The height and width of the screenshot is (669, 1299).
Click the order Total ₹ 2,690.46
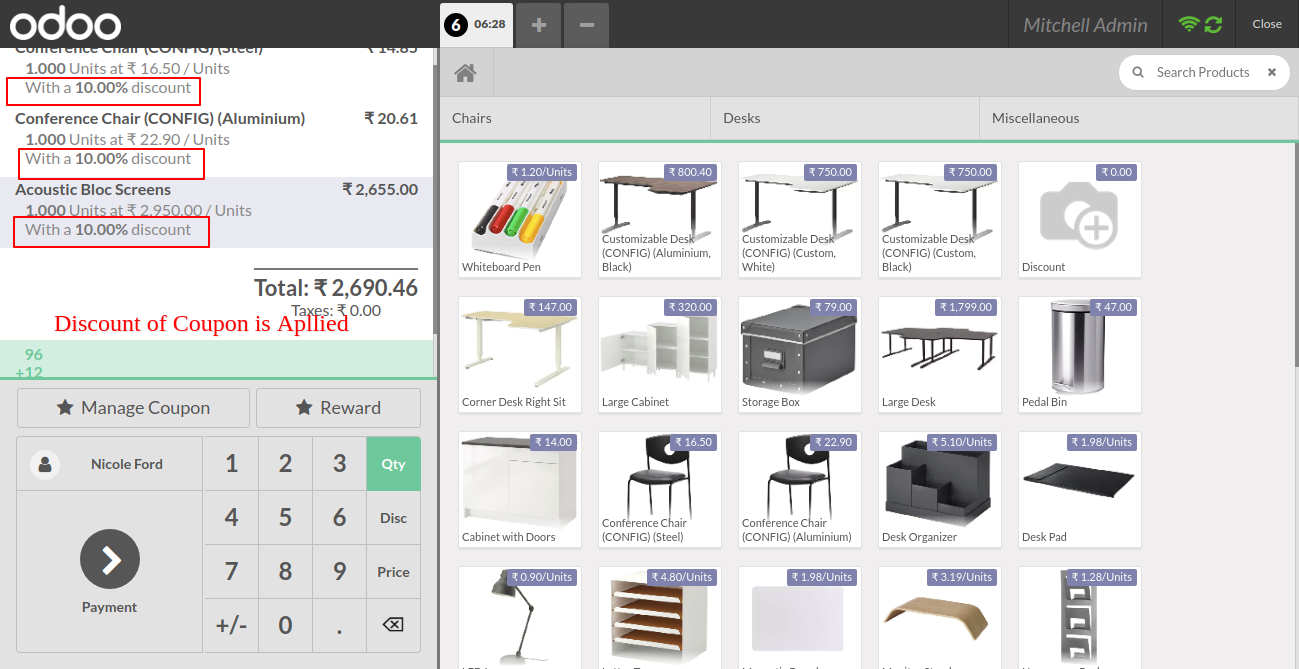(x=336, y=288)
